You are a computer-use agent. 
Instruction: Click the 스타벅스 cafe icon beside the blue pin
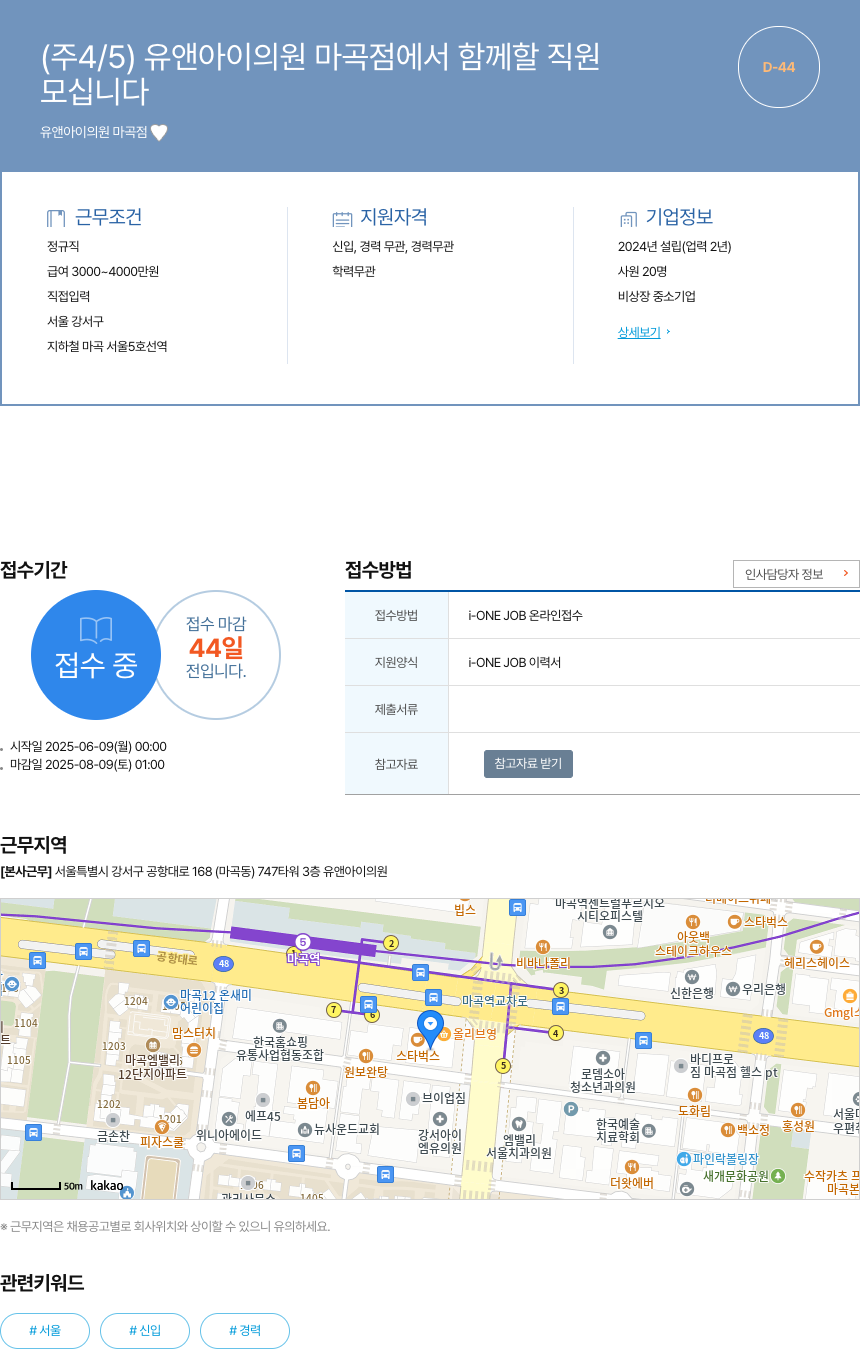pos(417,1040)
